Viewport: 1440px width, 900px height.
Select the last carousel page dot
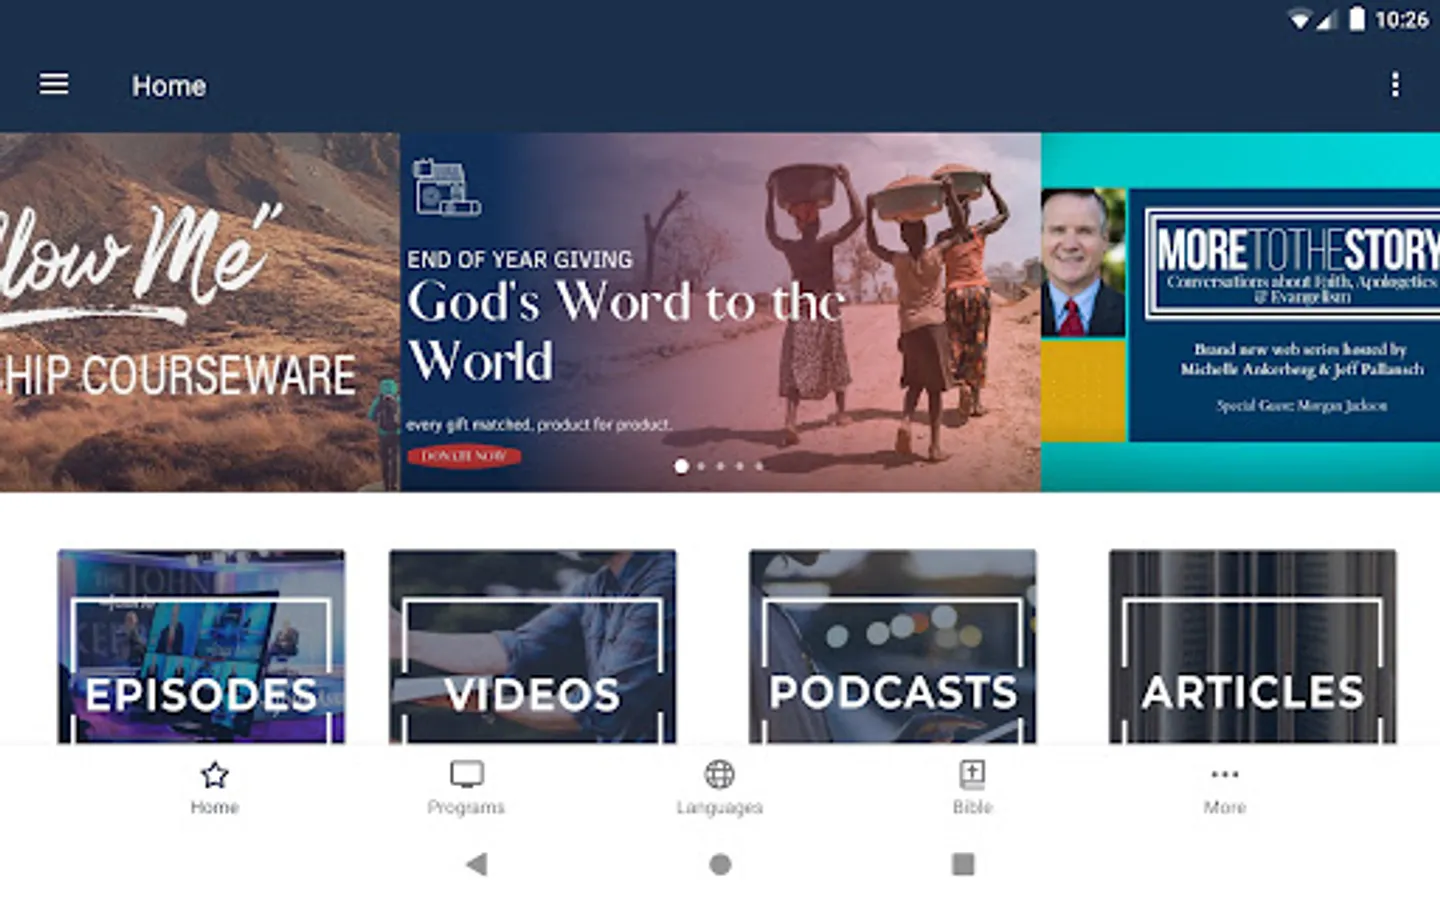point(759,466)
